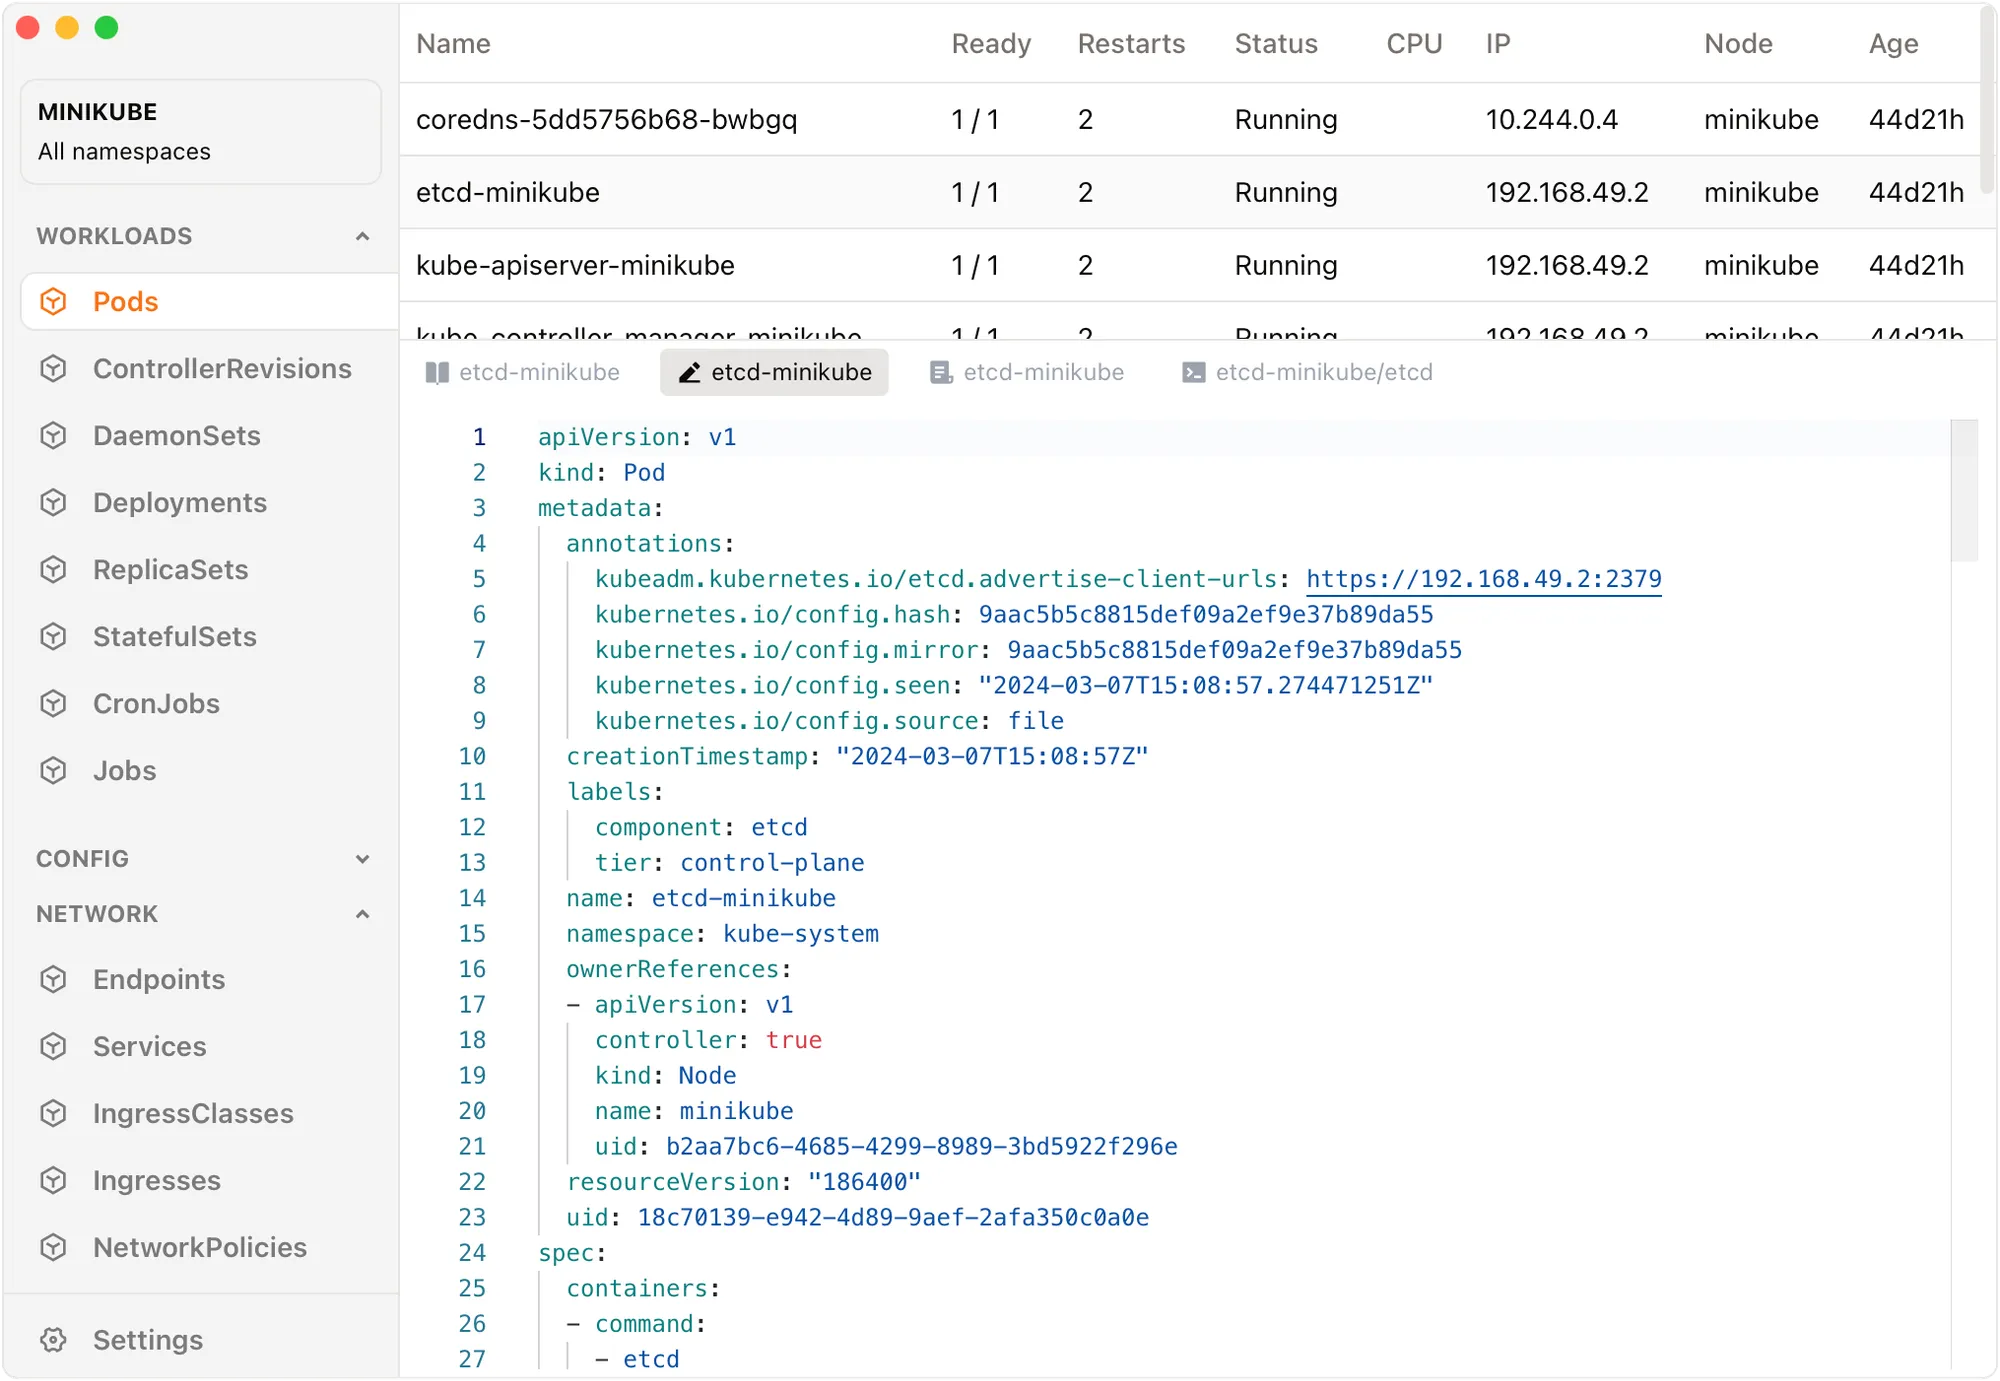Click the logs document icon on etcd-minikube tab
The image size is (2000, 1381).
coord(941,373)
